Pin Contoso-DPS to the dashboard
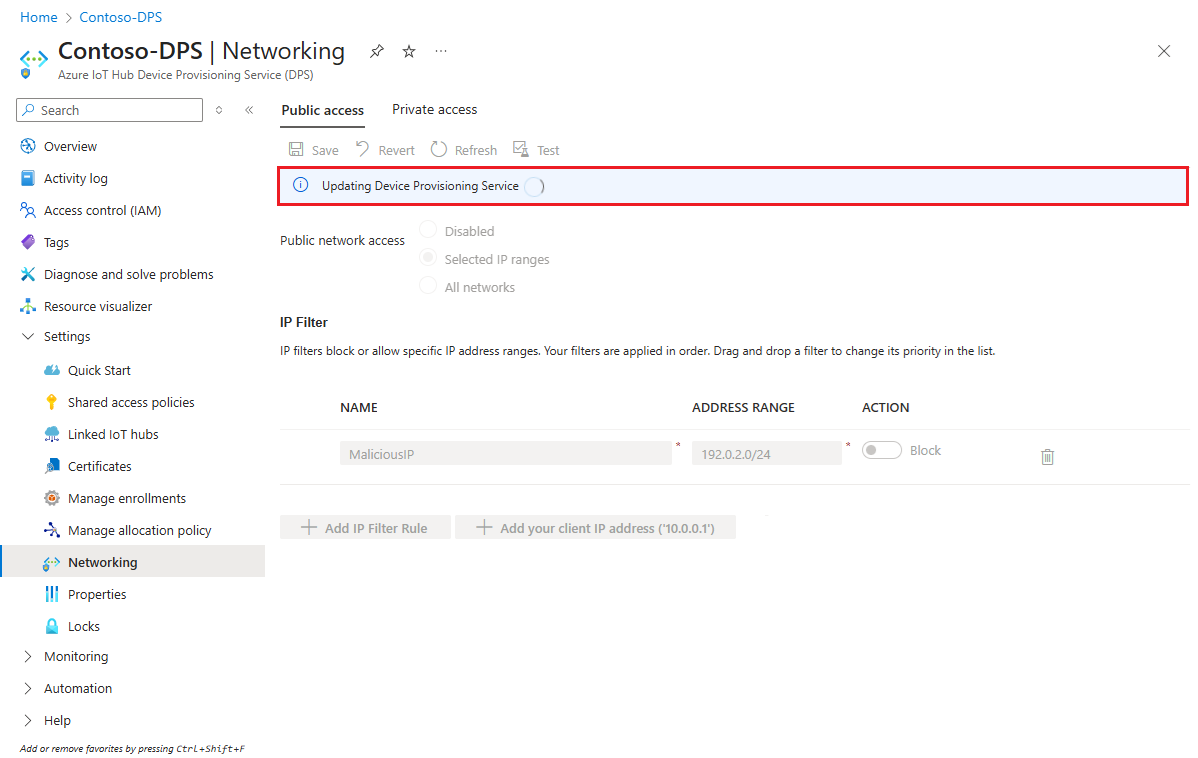Image resolution: width=1198 pixels, height=758 pixels. pos(376,50)
